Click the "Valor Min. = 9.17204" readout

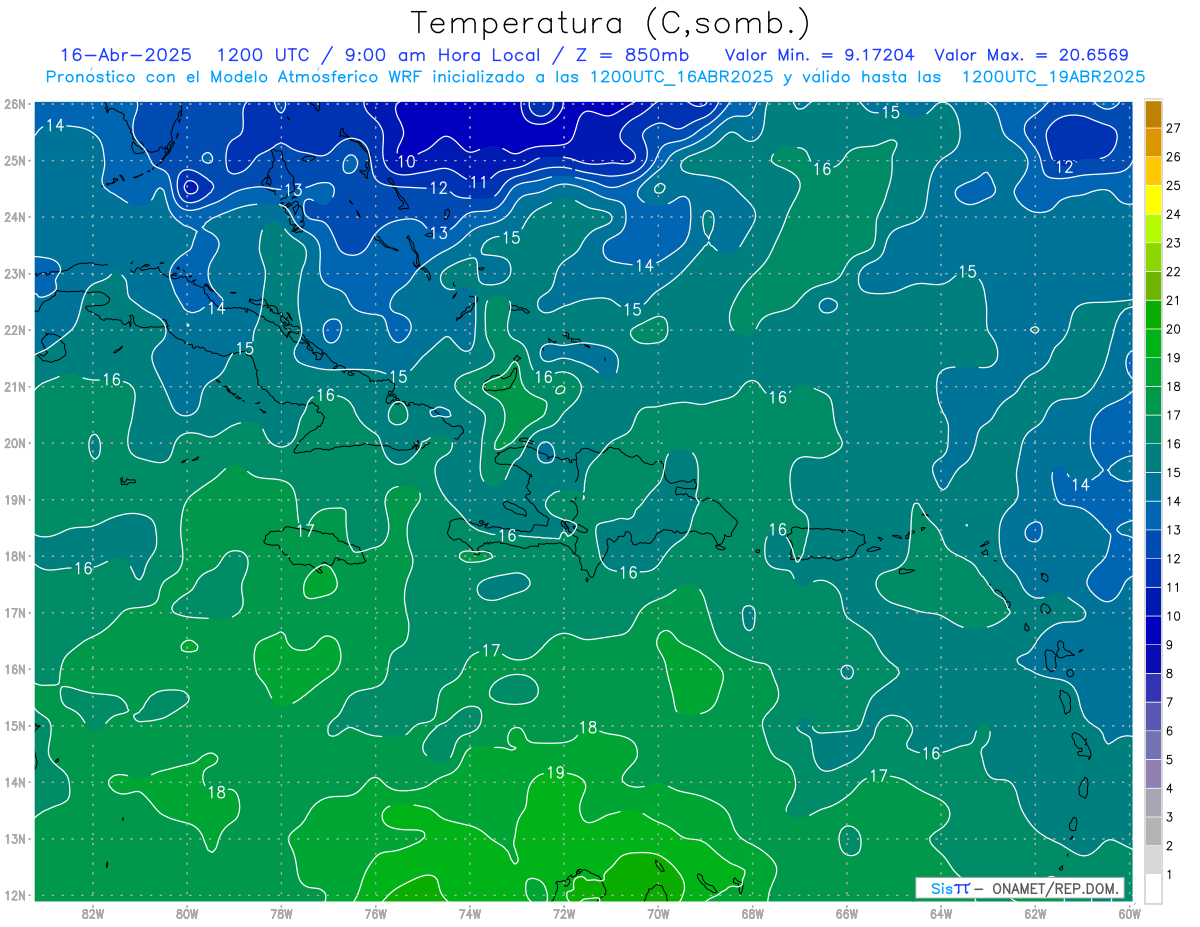(818, 55)
